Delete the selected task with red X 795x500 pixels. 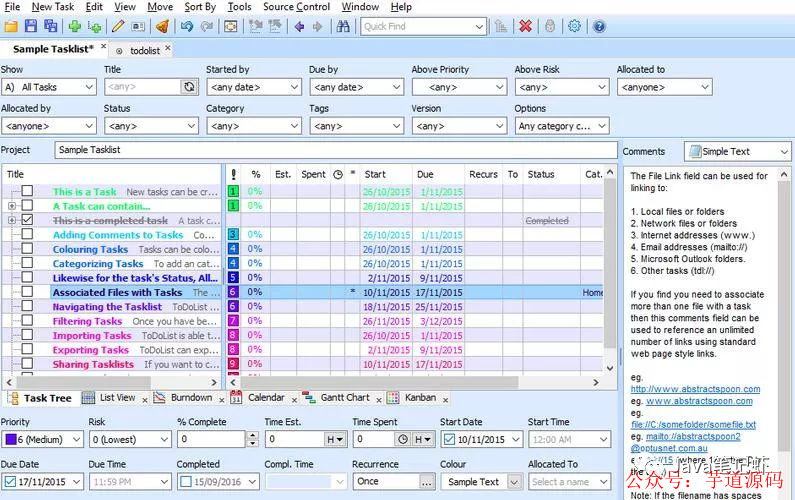[x=525, y=26]
